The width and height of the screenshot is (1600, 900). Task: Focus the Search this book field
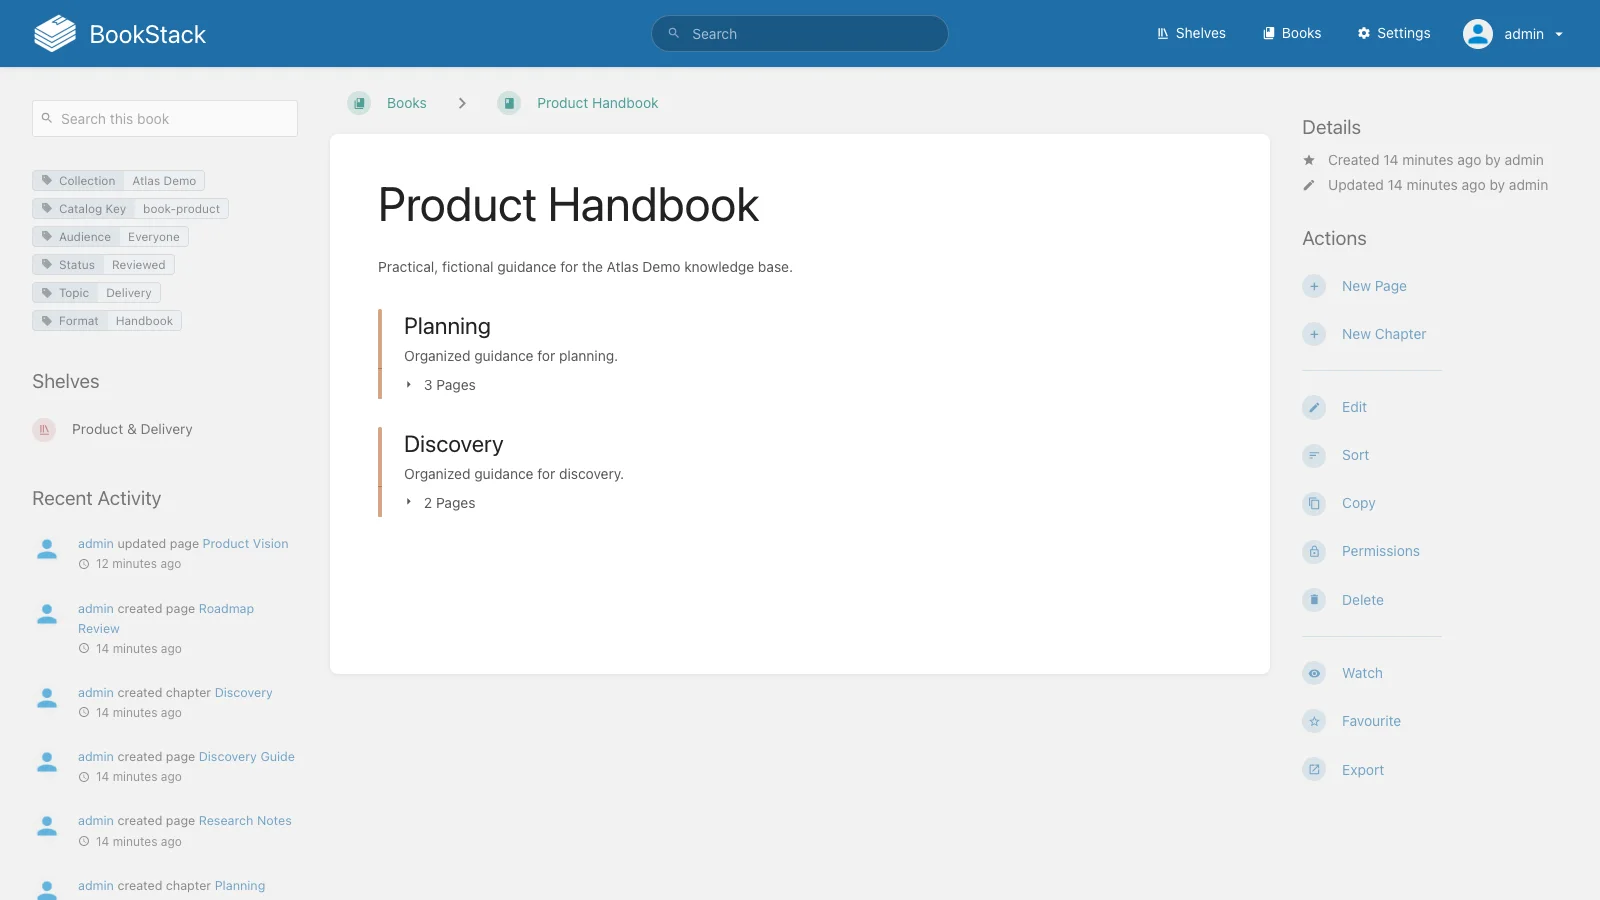pos(165,118)
